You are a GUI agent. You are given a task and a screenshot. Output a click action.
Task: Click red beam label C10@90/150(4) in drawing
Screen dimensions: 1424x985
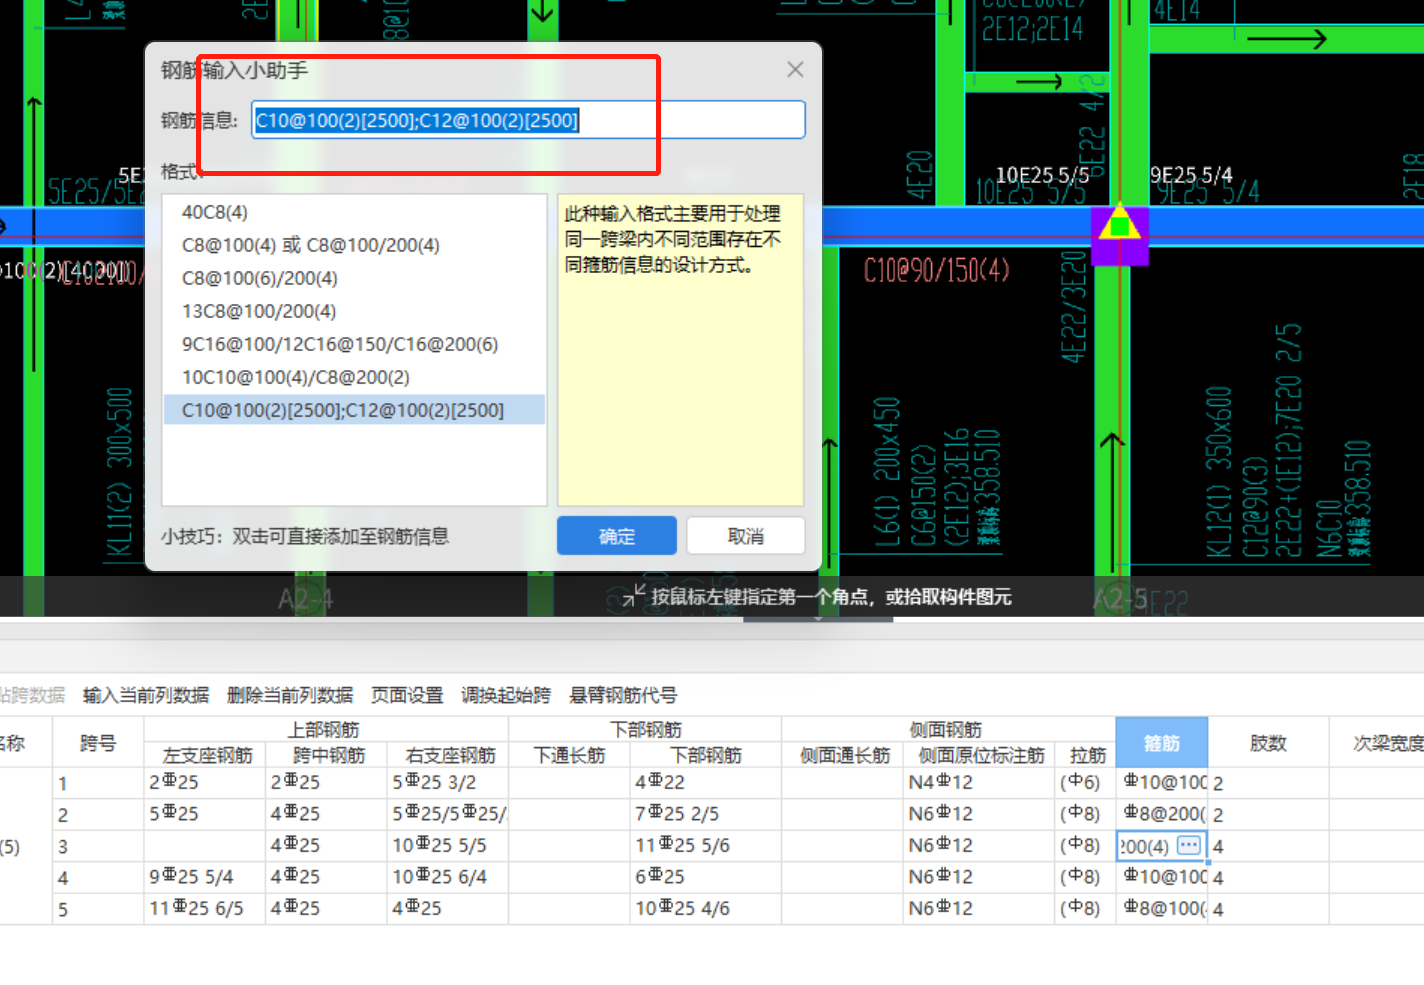pos(937,270)
